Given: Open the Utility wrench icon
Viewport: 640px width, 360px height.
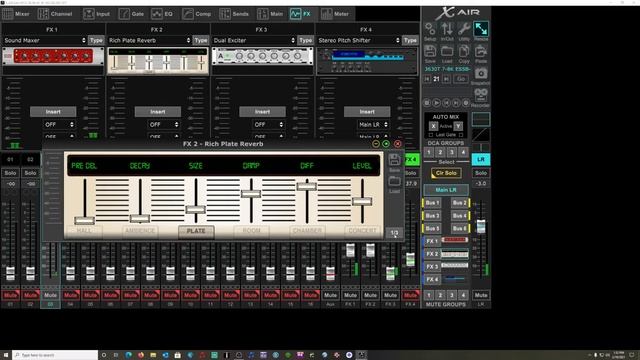Looking at the screenshot, I should [x=464, y=29].
